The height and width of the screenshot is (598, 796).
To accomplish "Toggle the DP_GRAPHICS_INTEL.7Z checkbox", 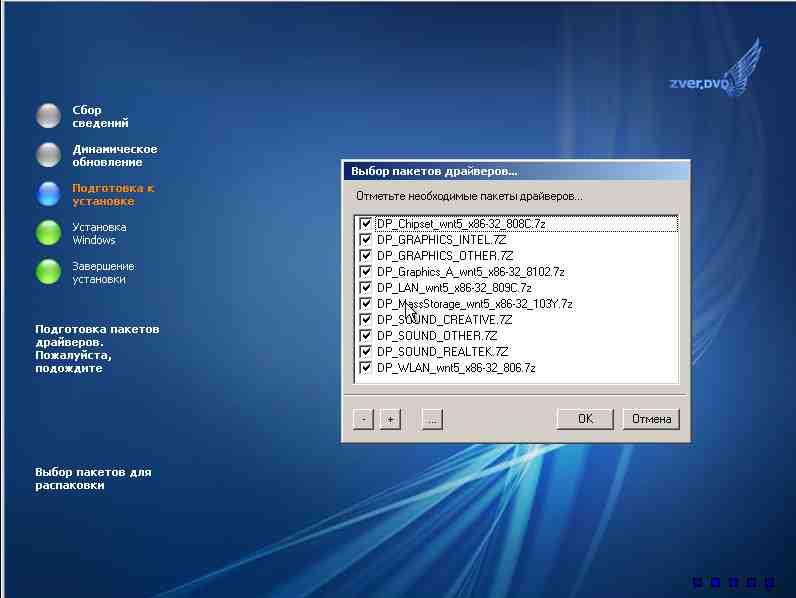I will point(366,240).
